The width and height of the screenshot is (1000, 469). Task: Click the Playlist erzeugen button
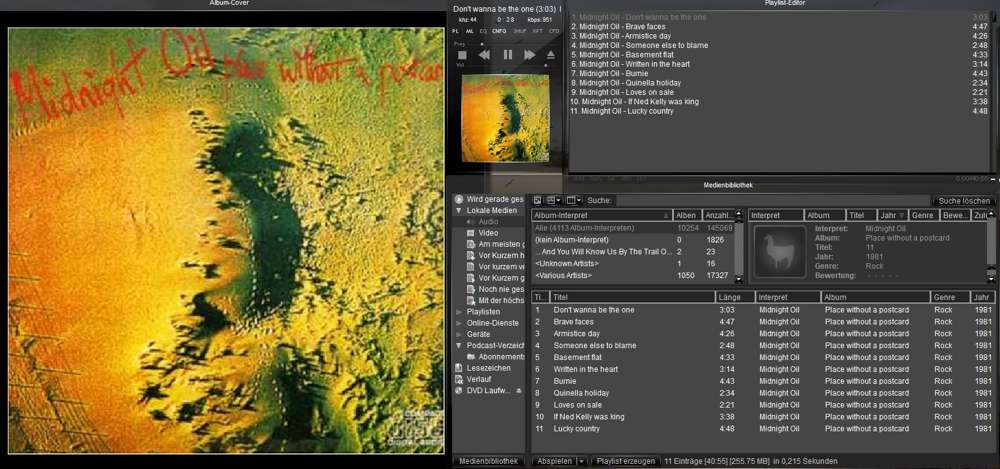[624, 461]
